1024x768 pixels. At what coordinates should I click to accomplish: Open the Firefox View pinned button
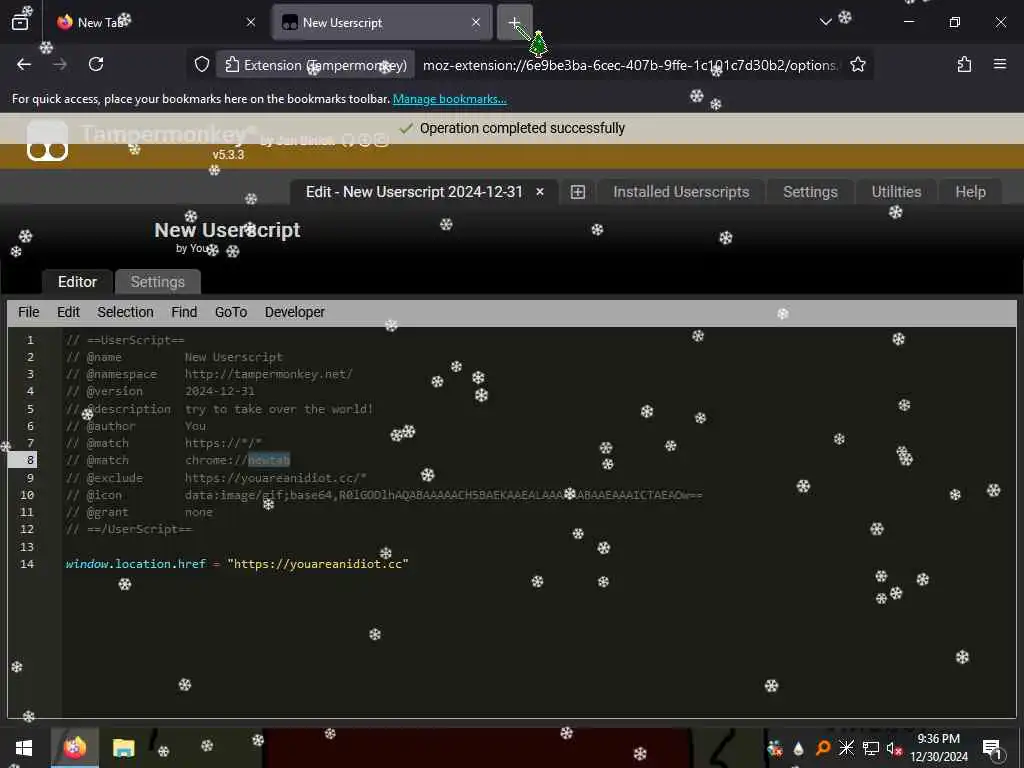point(20,22)
